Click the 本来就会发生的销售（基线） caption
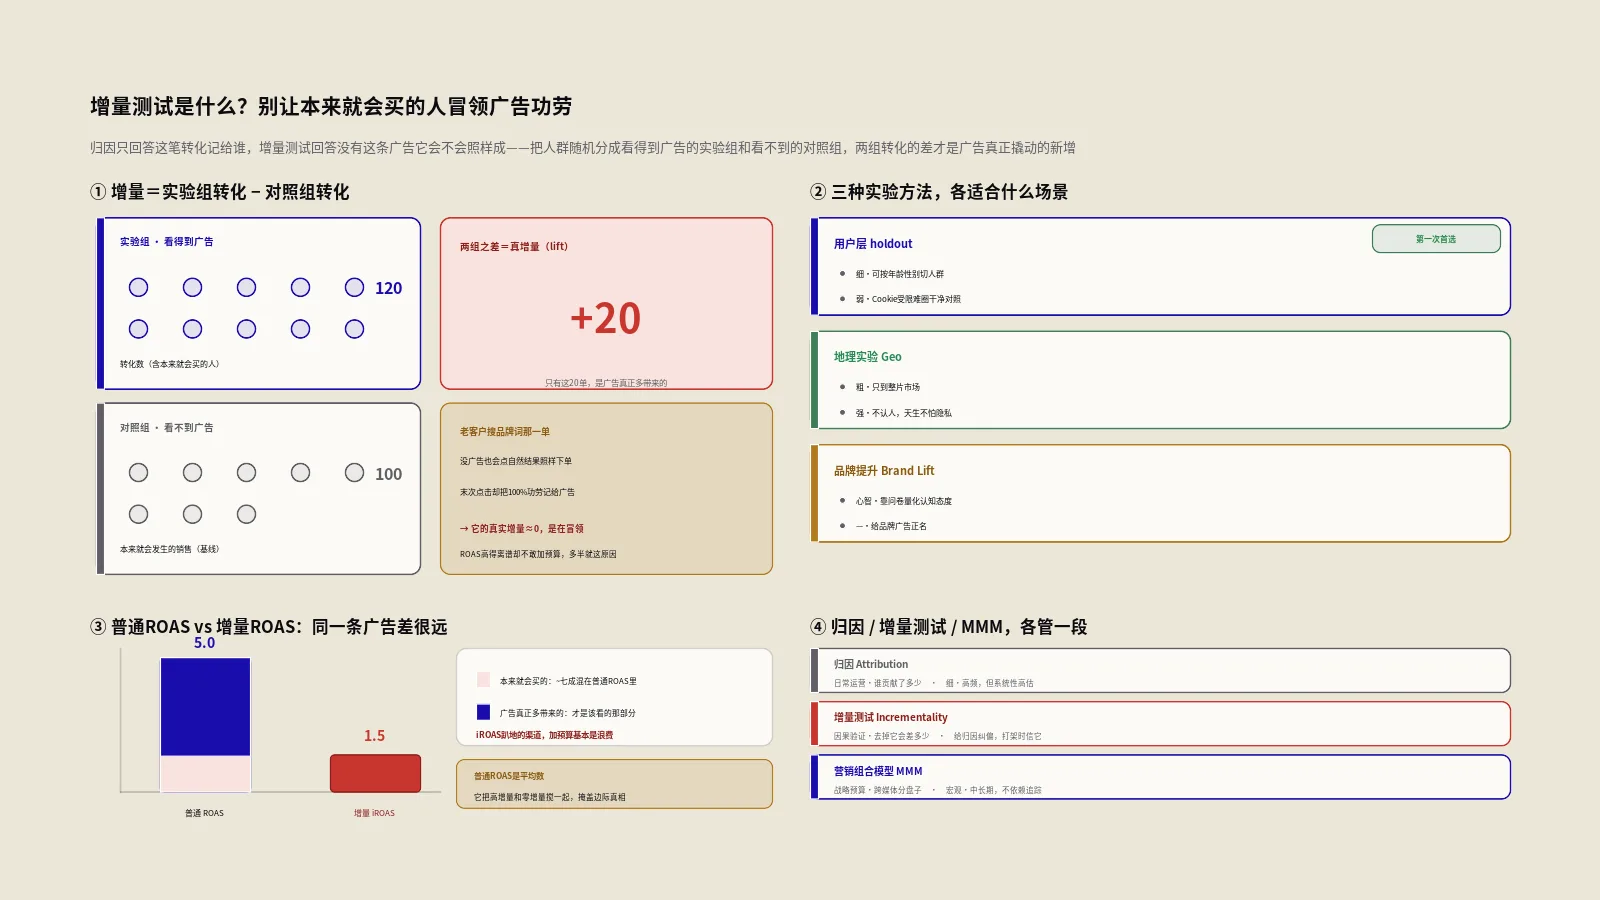1600x900 pixels. [x=170, y=549]
